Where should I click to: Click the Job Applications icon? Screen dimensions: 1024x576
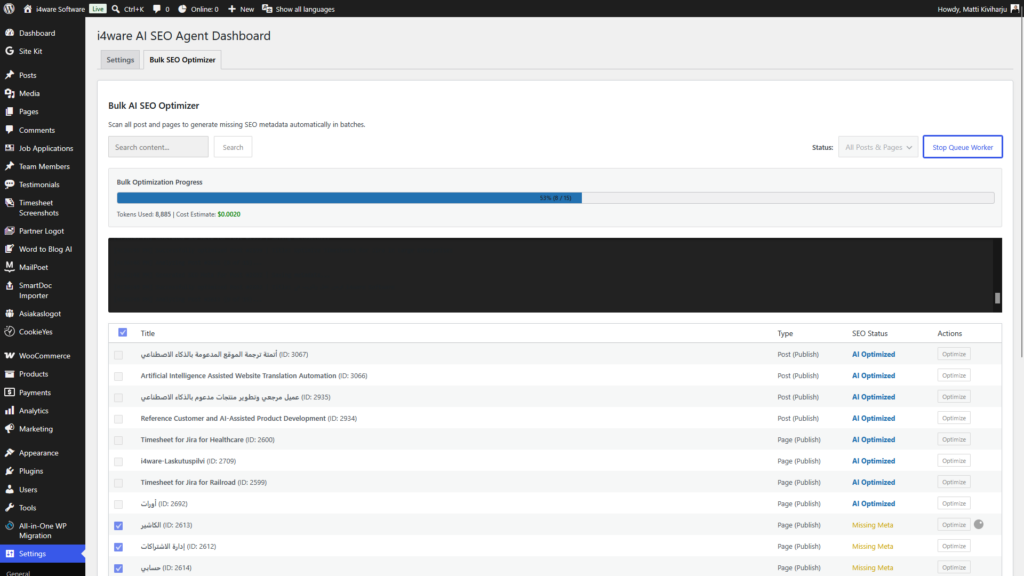point(9,148)
